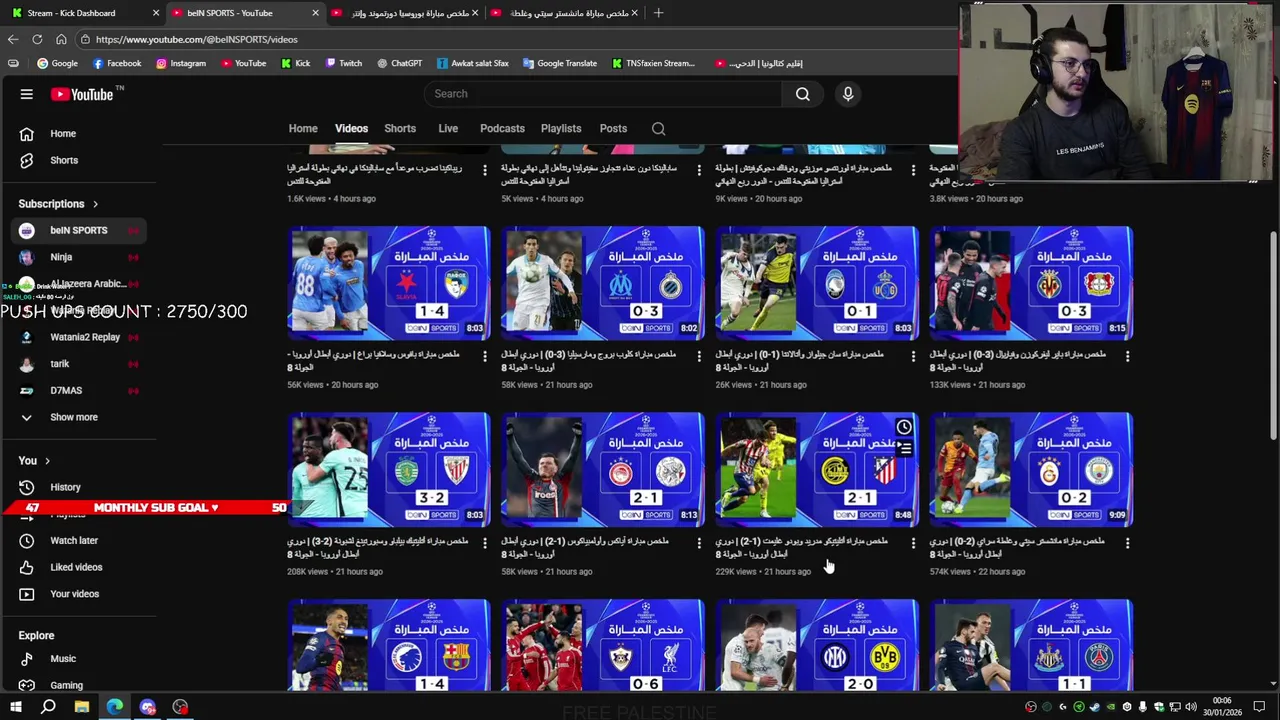
Task: Switch to the Live tab
Action: click(x=448, y=129)
